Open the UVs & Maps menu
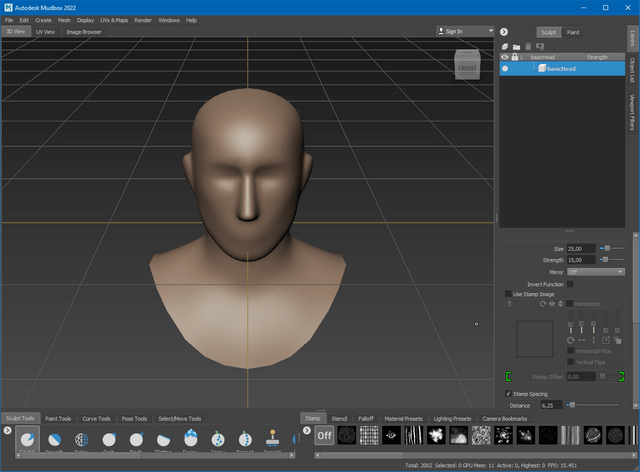The image size is (640, 472). point(114,19)
